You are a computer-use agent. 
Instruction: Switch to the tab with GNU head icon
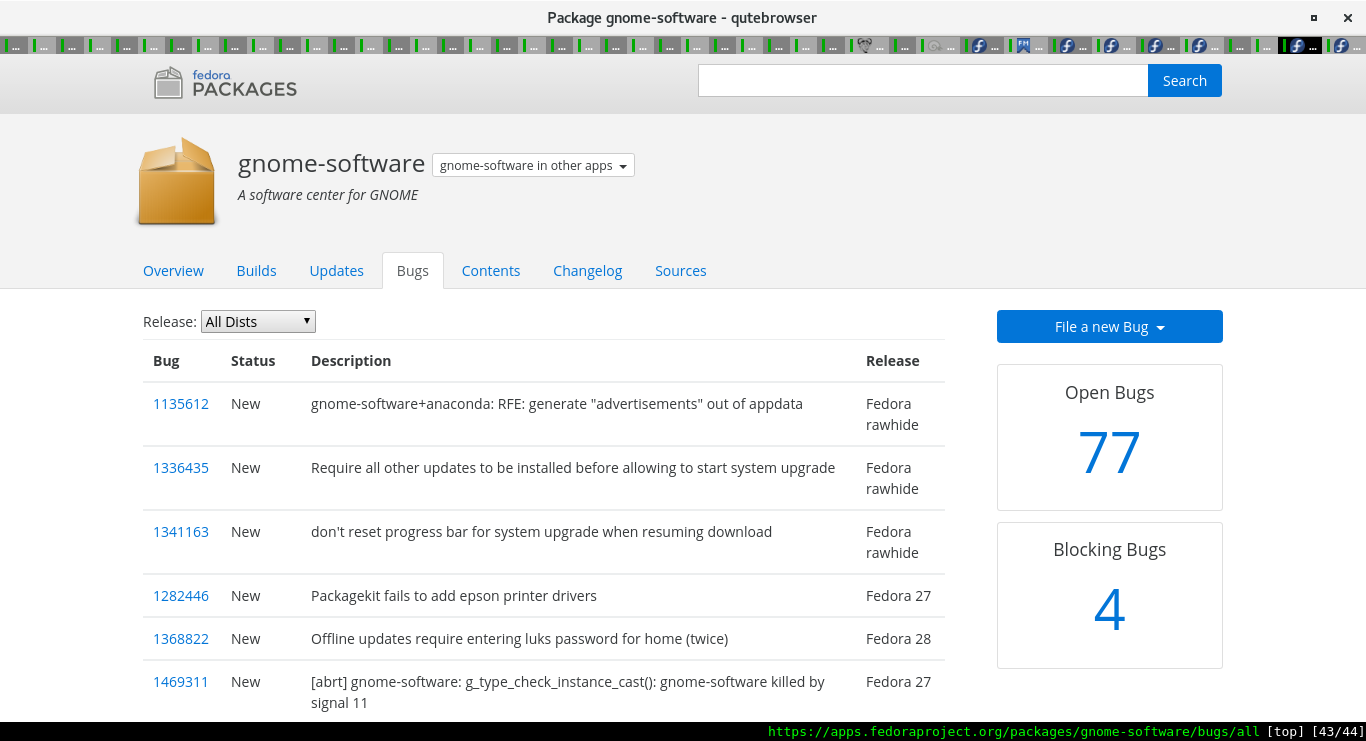[866, 45]
